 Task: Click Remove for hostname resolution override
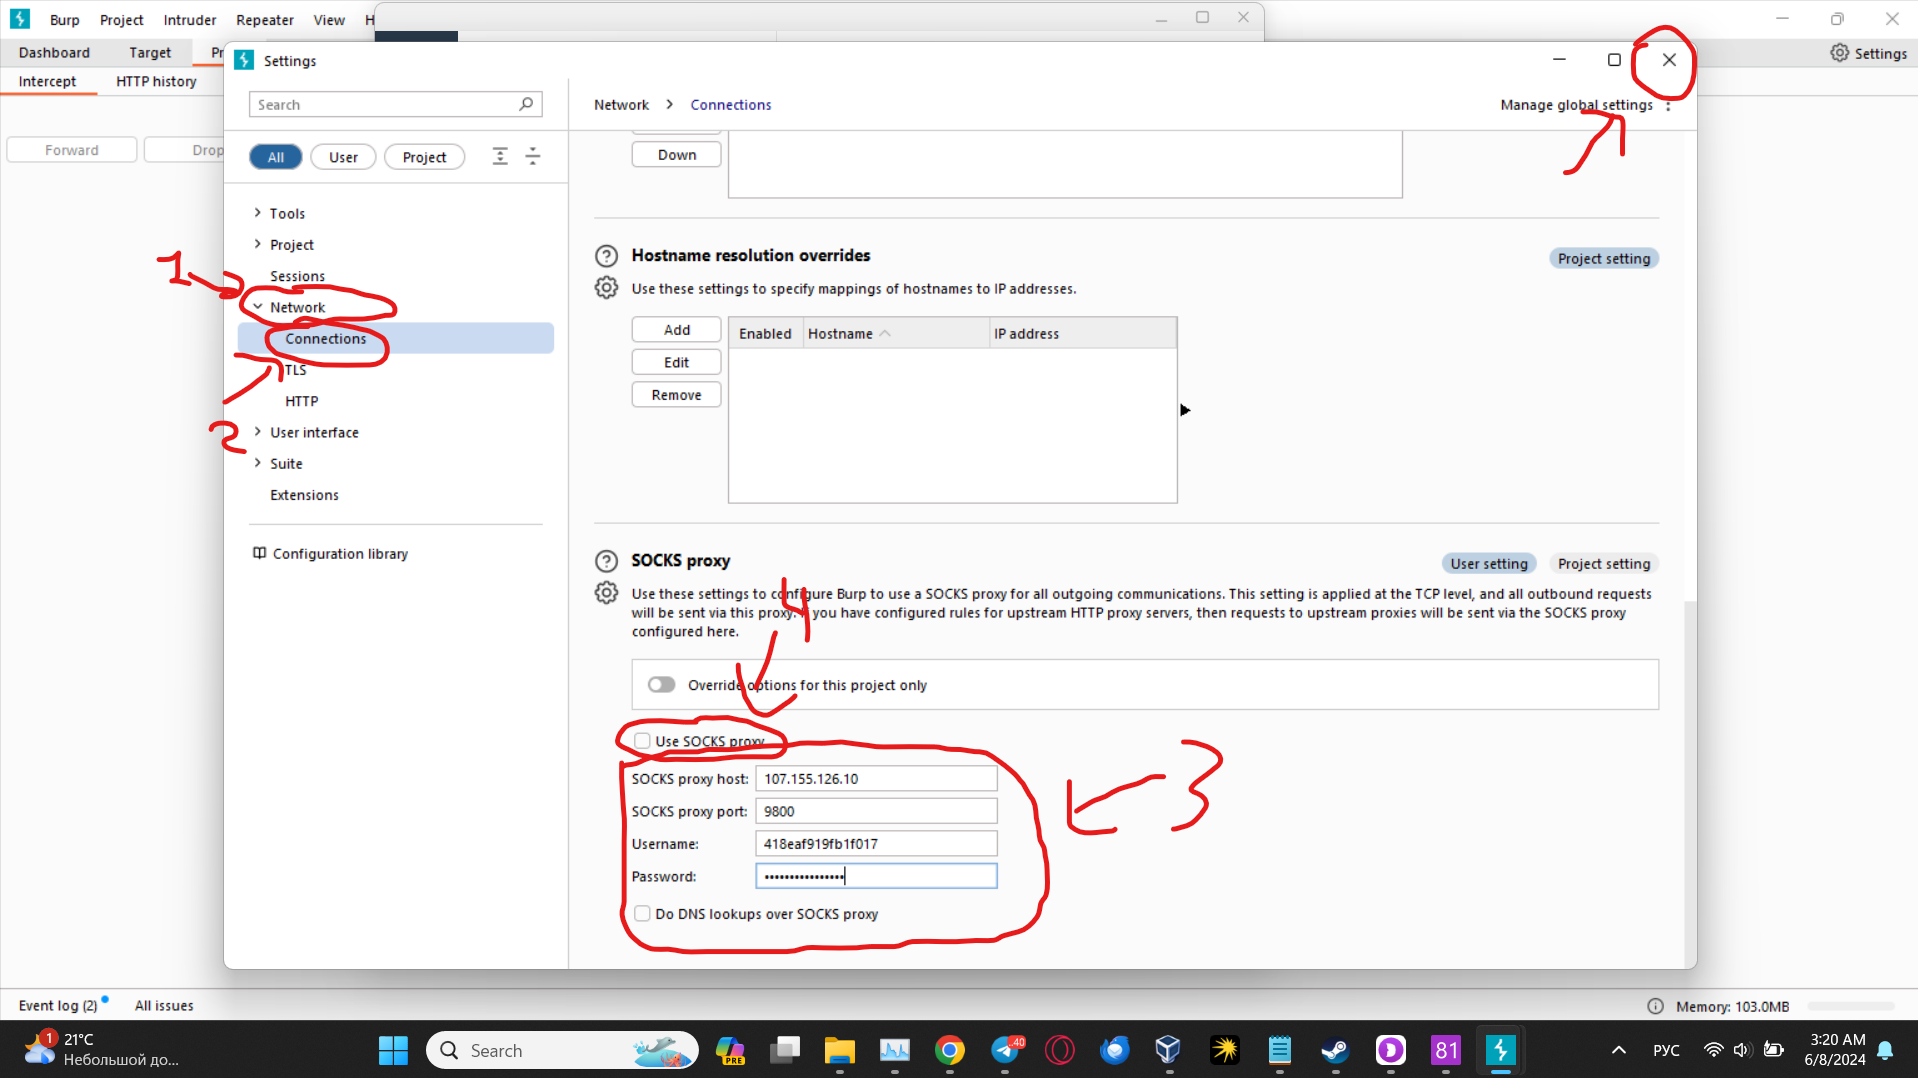(x=677, y=395)
